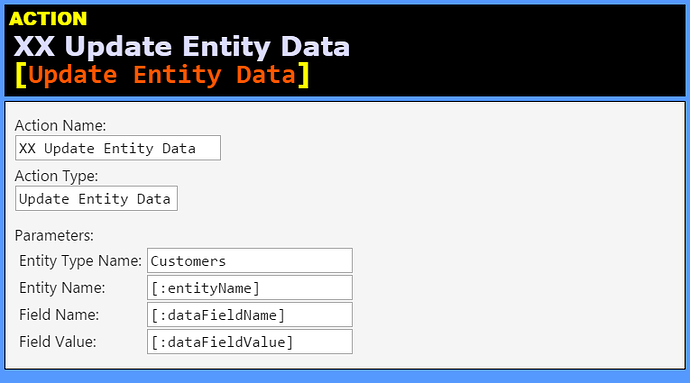Click the yellow closing bracket in header
This screenshot has width=690, height=383.
pyautogui.click(x=304, y=75)
